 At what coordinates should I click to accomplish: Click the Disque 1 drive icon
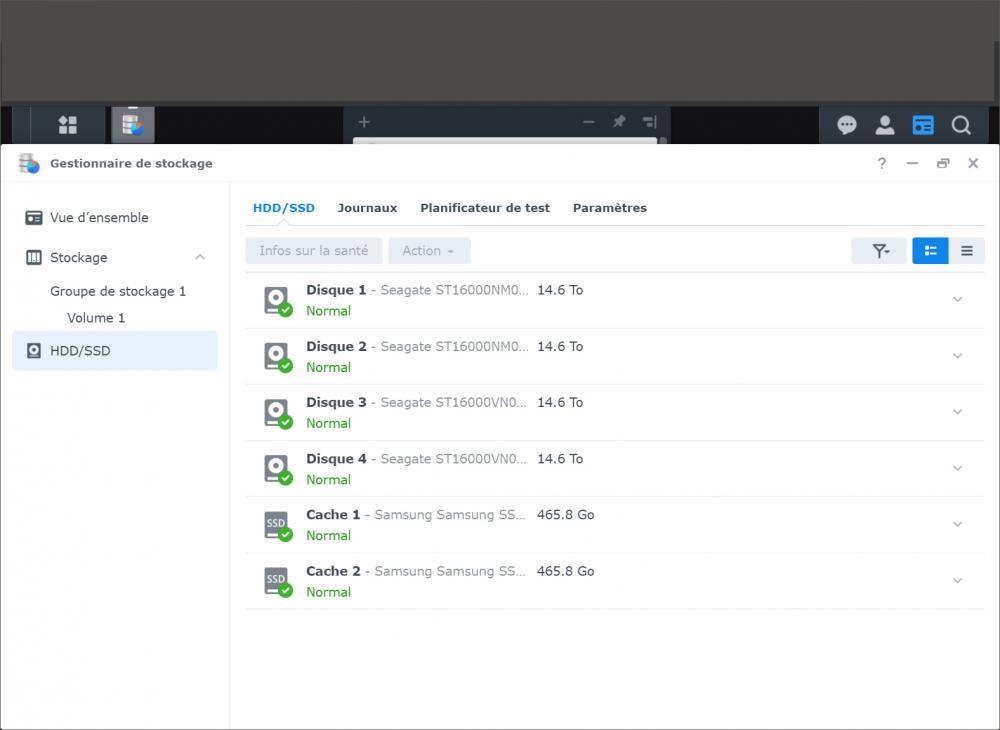(277, 300)
